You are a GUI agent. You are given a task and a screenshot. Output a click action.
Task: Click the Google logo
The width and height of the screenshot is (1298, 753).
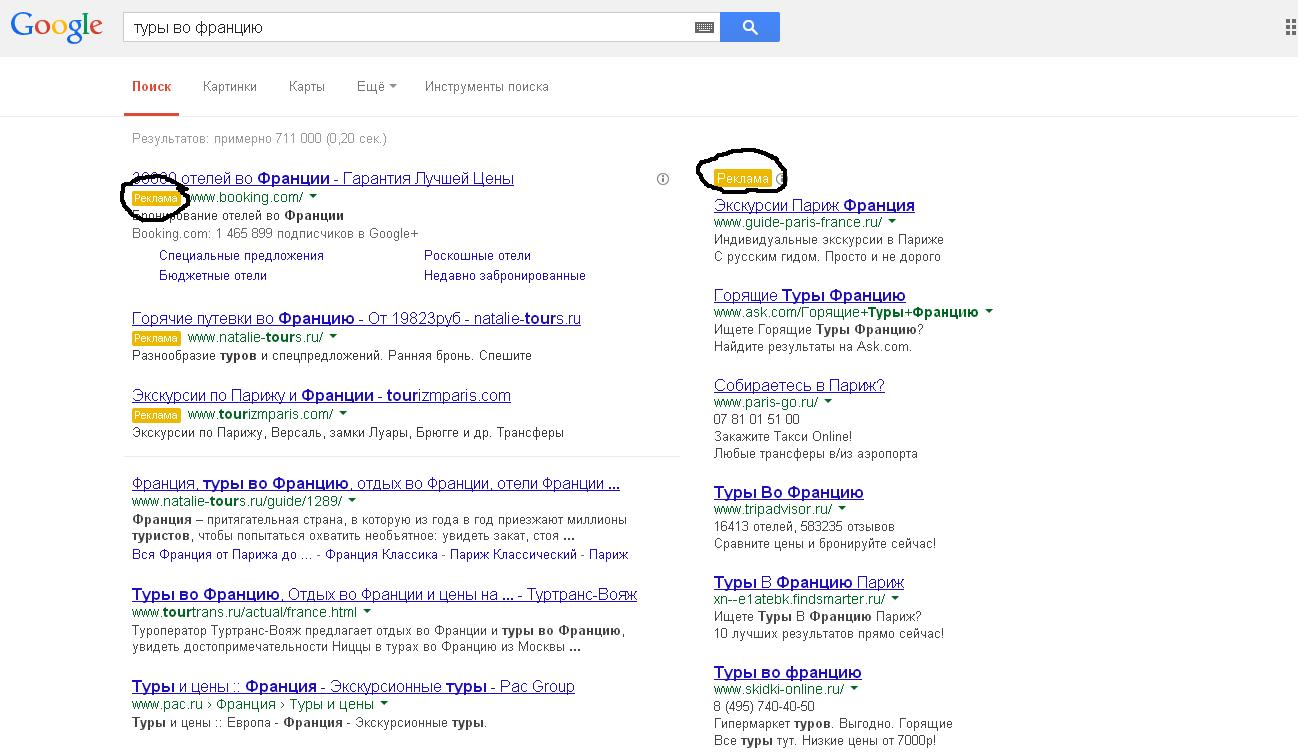tap(56, 27)
